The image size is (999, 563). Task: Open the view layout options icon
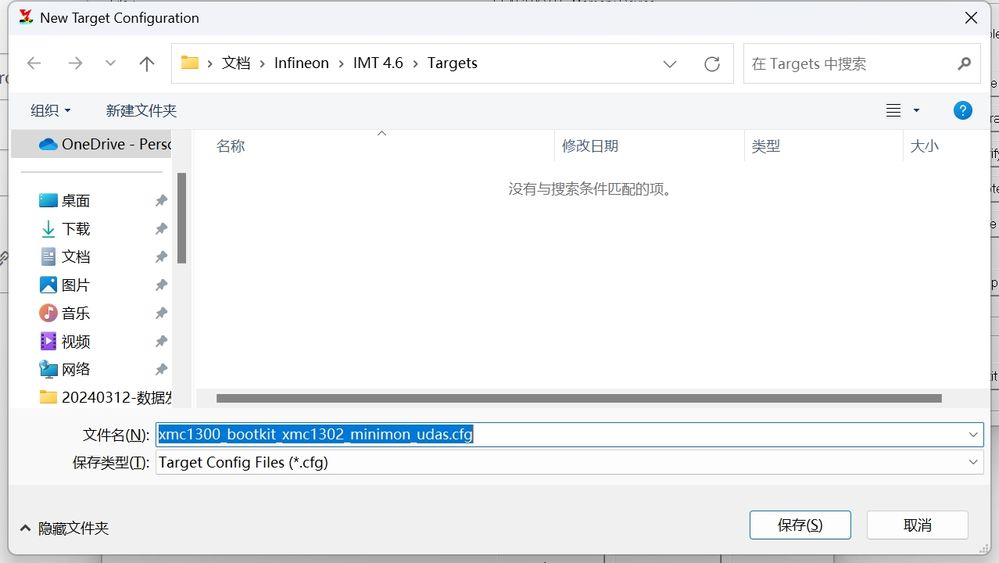pyautogui.click(x=894, y=110)
